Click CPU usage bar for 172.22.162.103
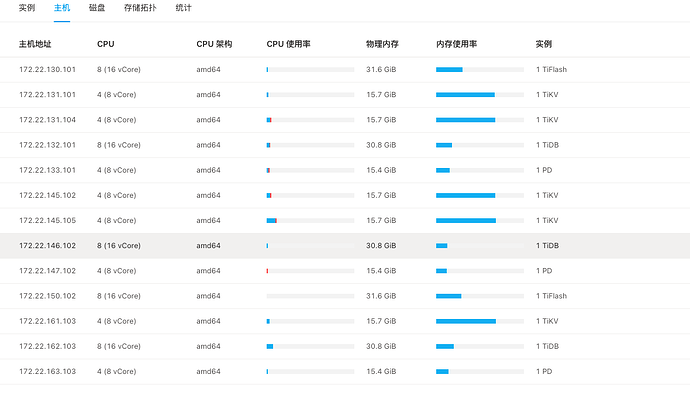The width and height of the screenshot is (690, 394). pyautogui.click(x=310, y=346)
